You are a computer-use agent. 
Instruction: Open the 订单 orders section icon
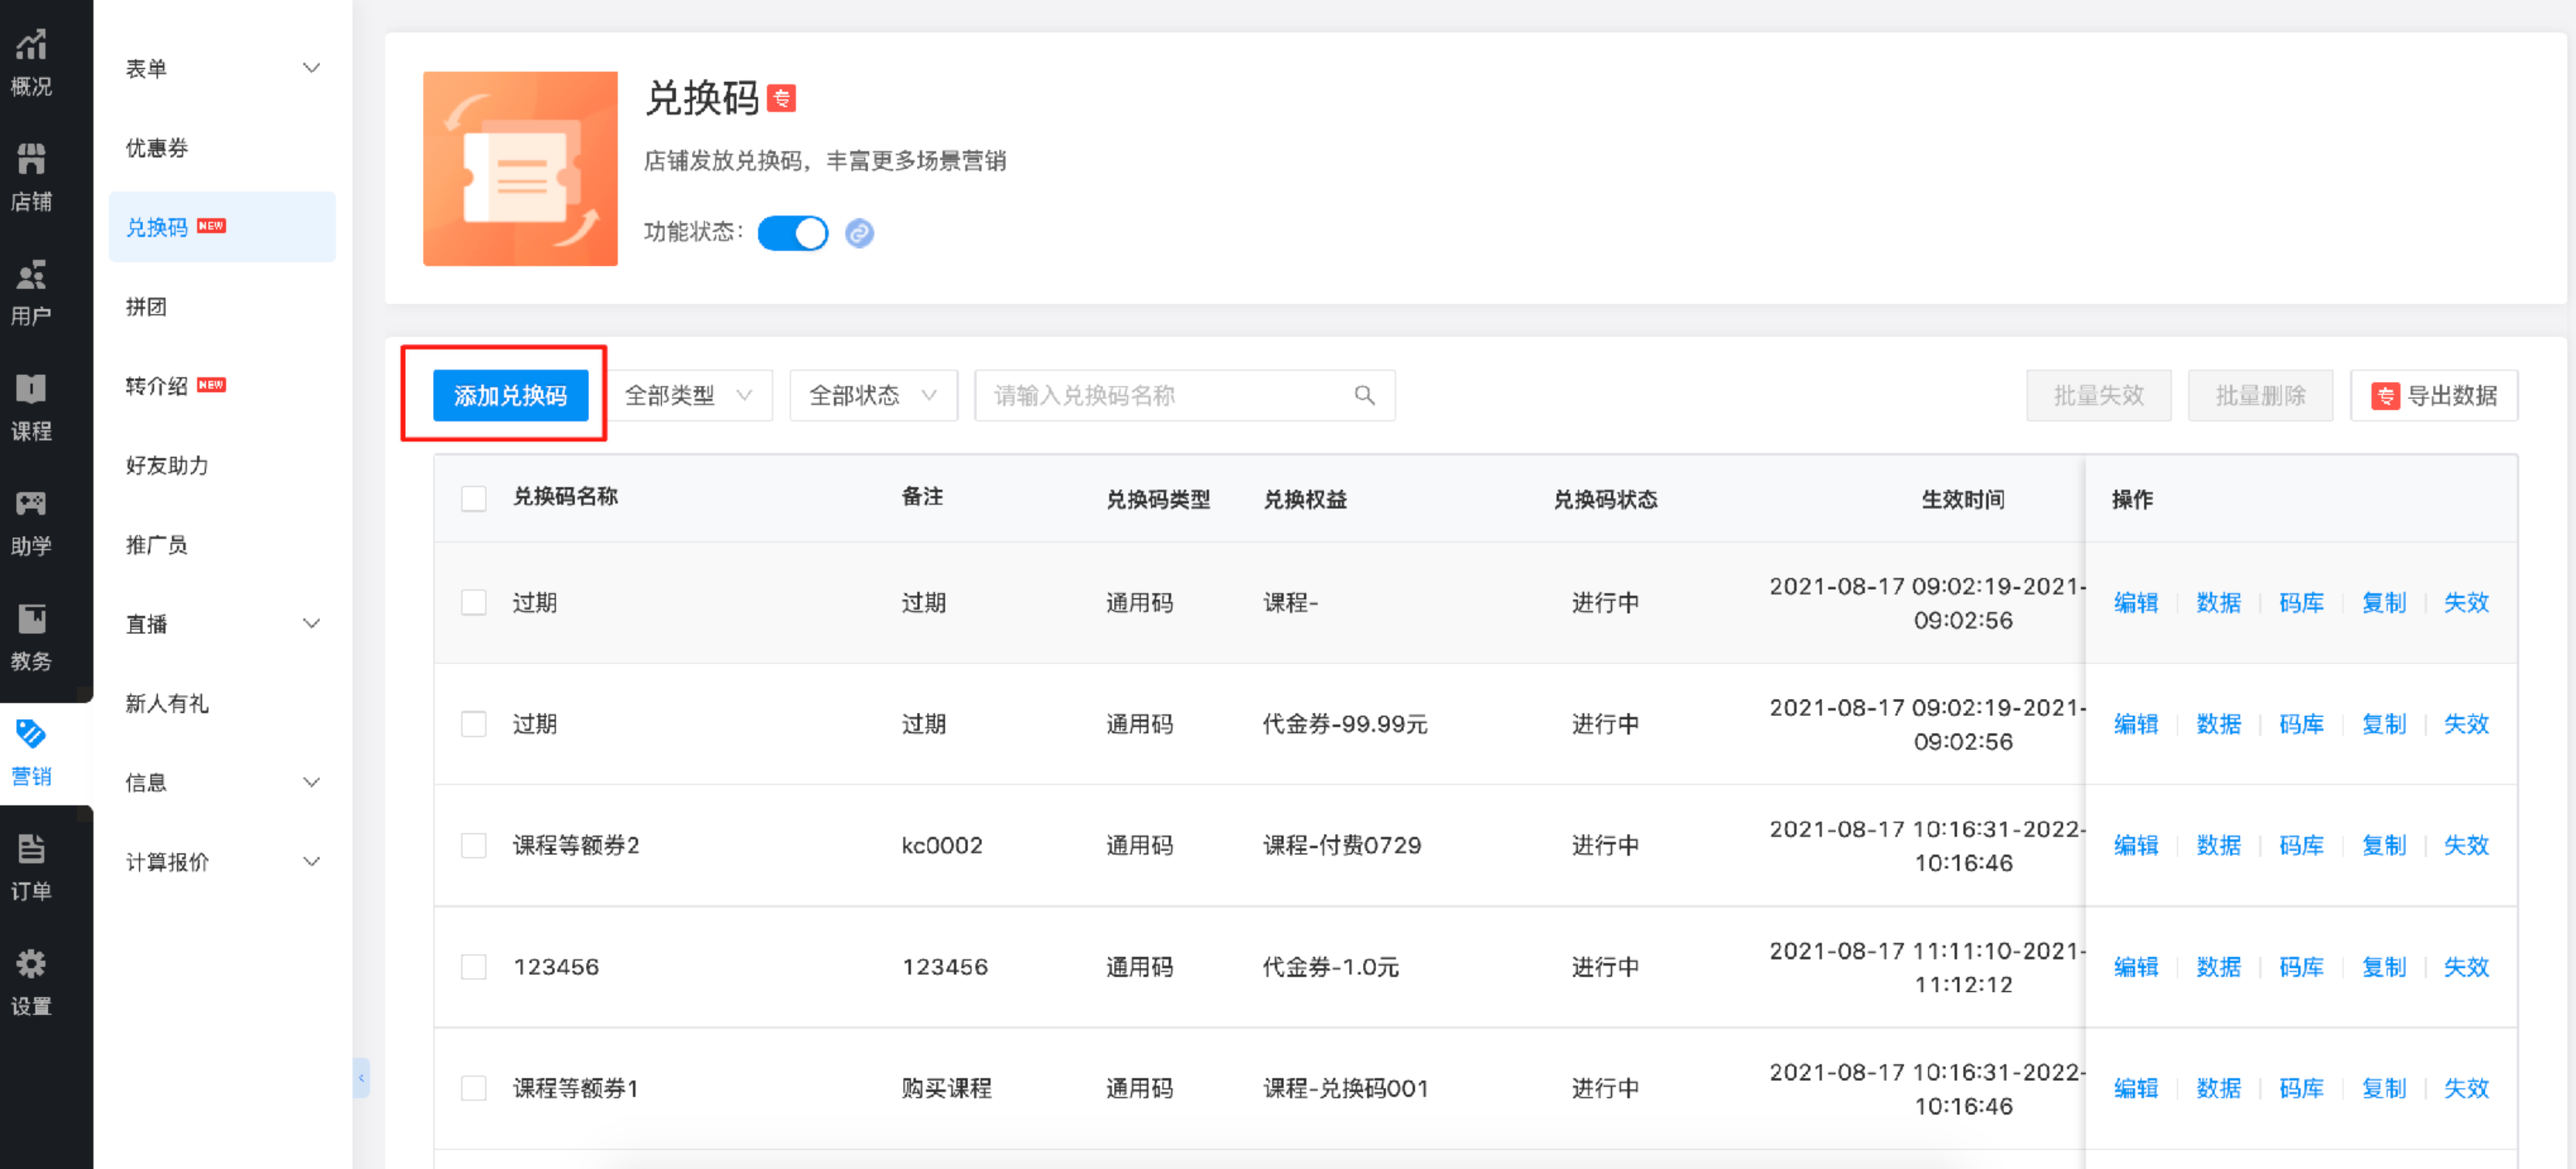31,849
